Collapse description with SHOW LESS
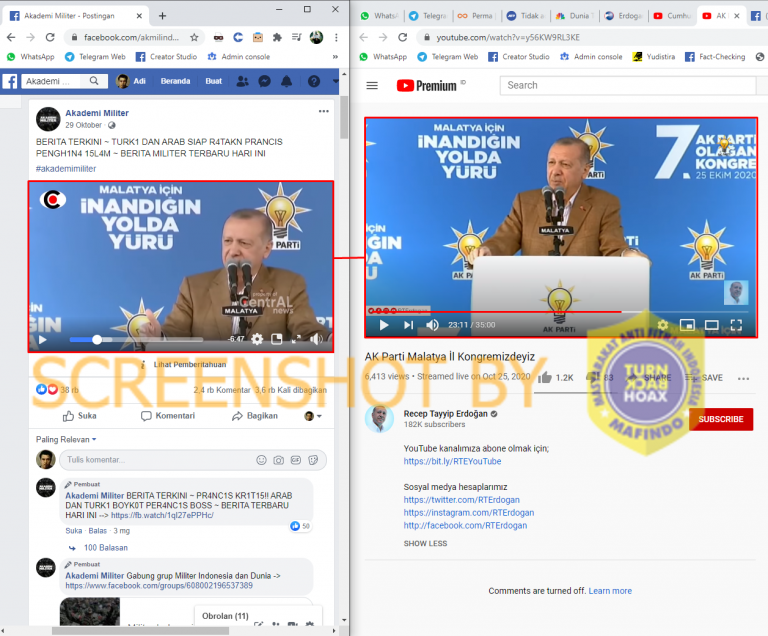768x636 pixels. tap(425, 543)
